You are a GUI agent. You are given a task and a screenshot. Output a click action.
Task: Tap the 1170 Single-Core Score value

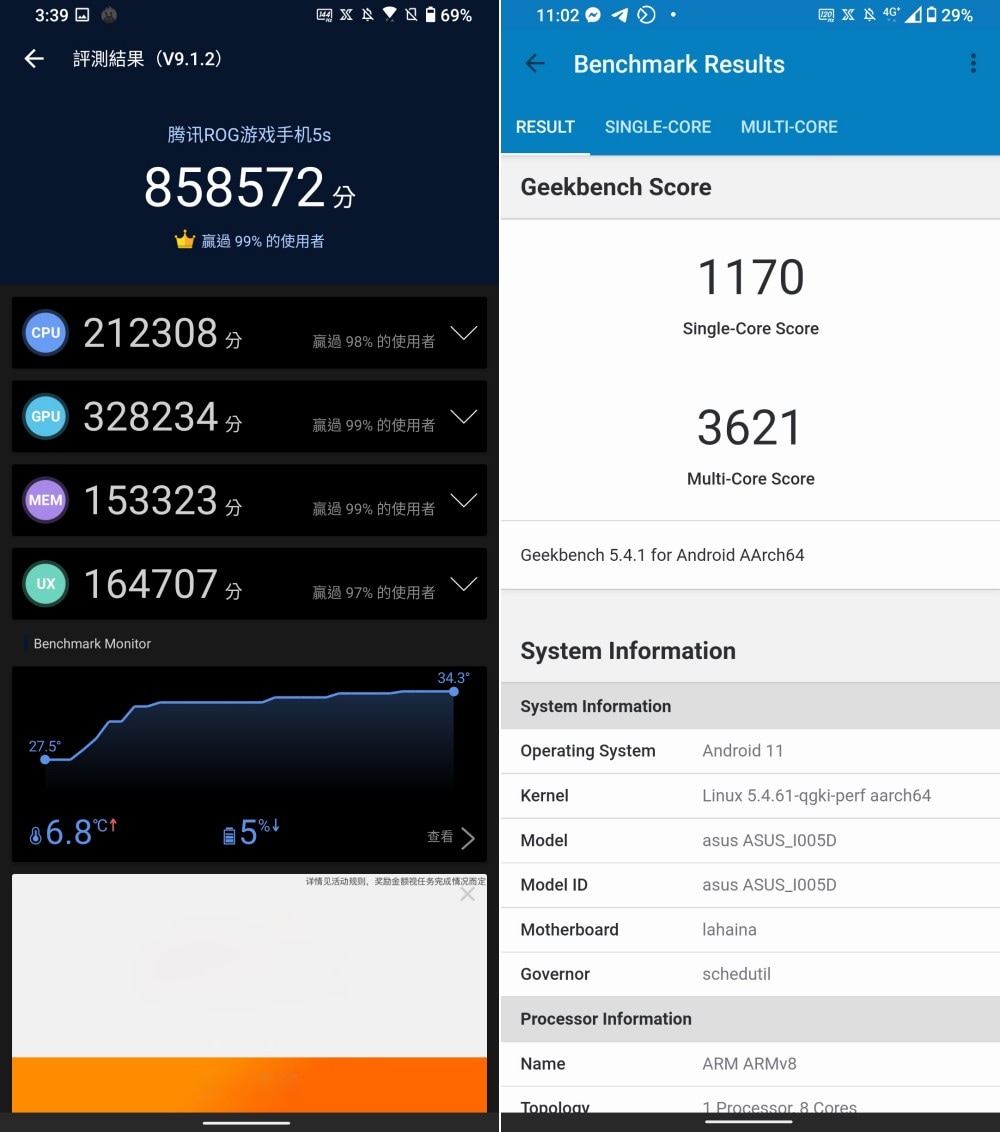tap(750, 277)
